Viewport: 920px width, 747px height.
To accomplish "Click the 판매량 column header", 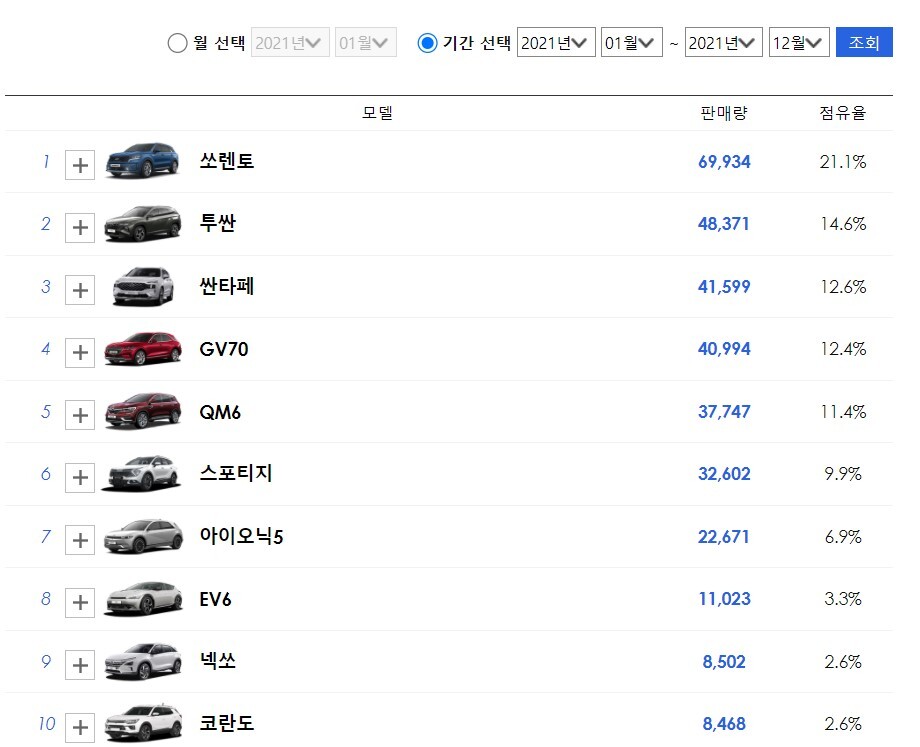I will point(724,113).
